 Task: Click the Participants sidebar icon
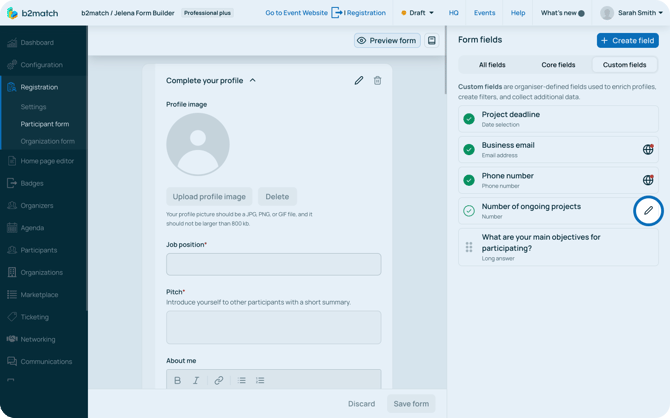pos(12,250)
